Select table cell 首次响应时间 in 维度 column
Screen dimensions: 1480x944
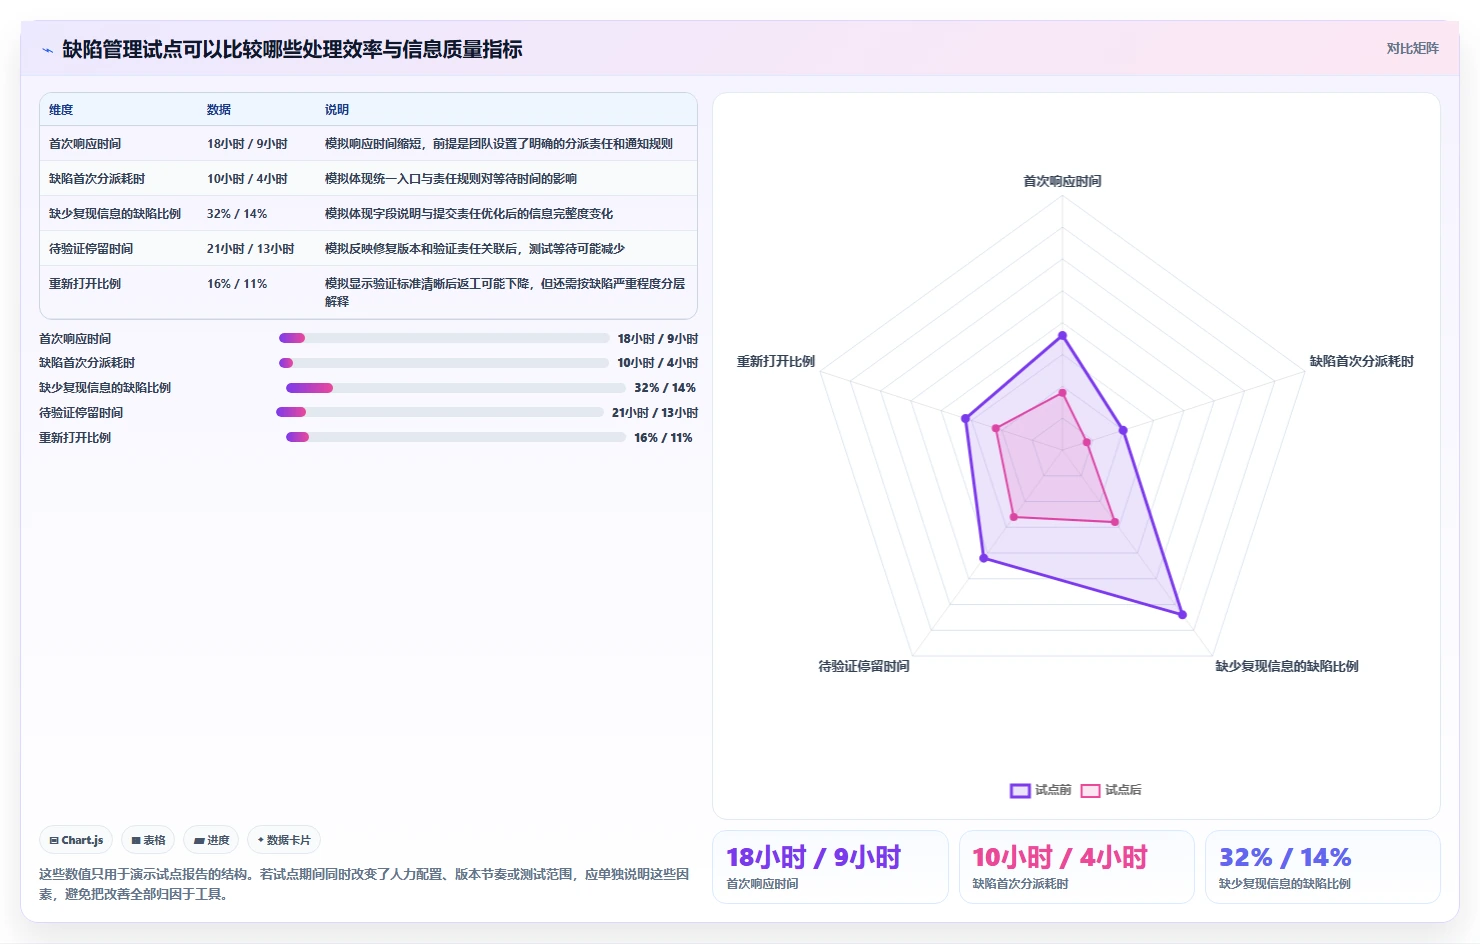tap(85, 144)
